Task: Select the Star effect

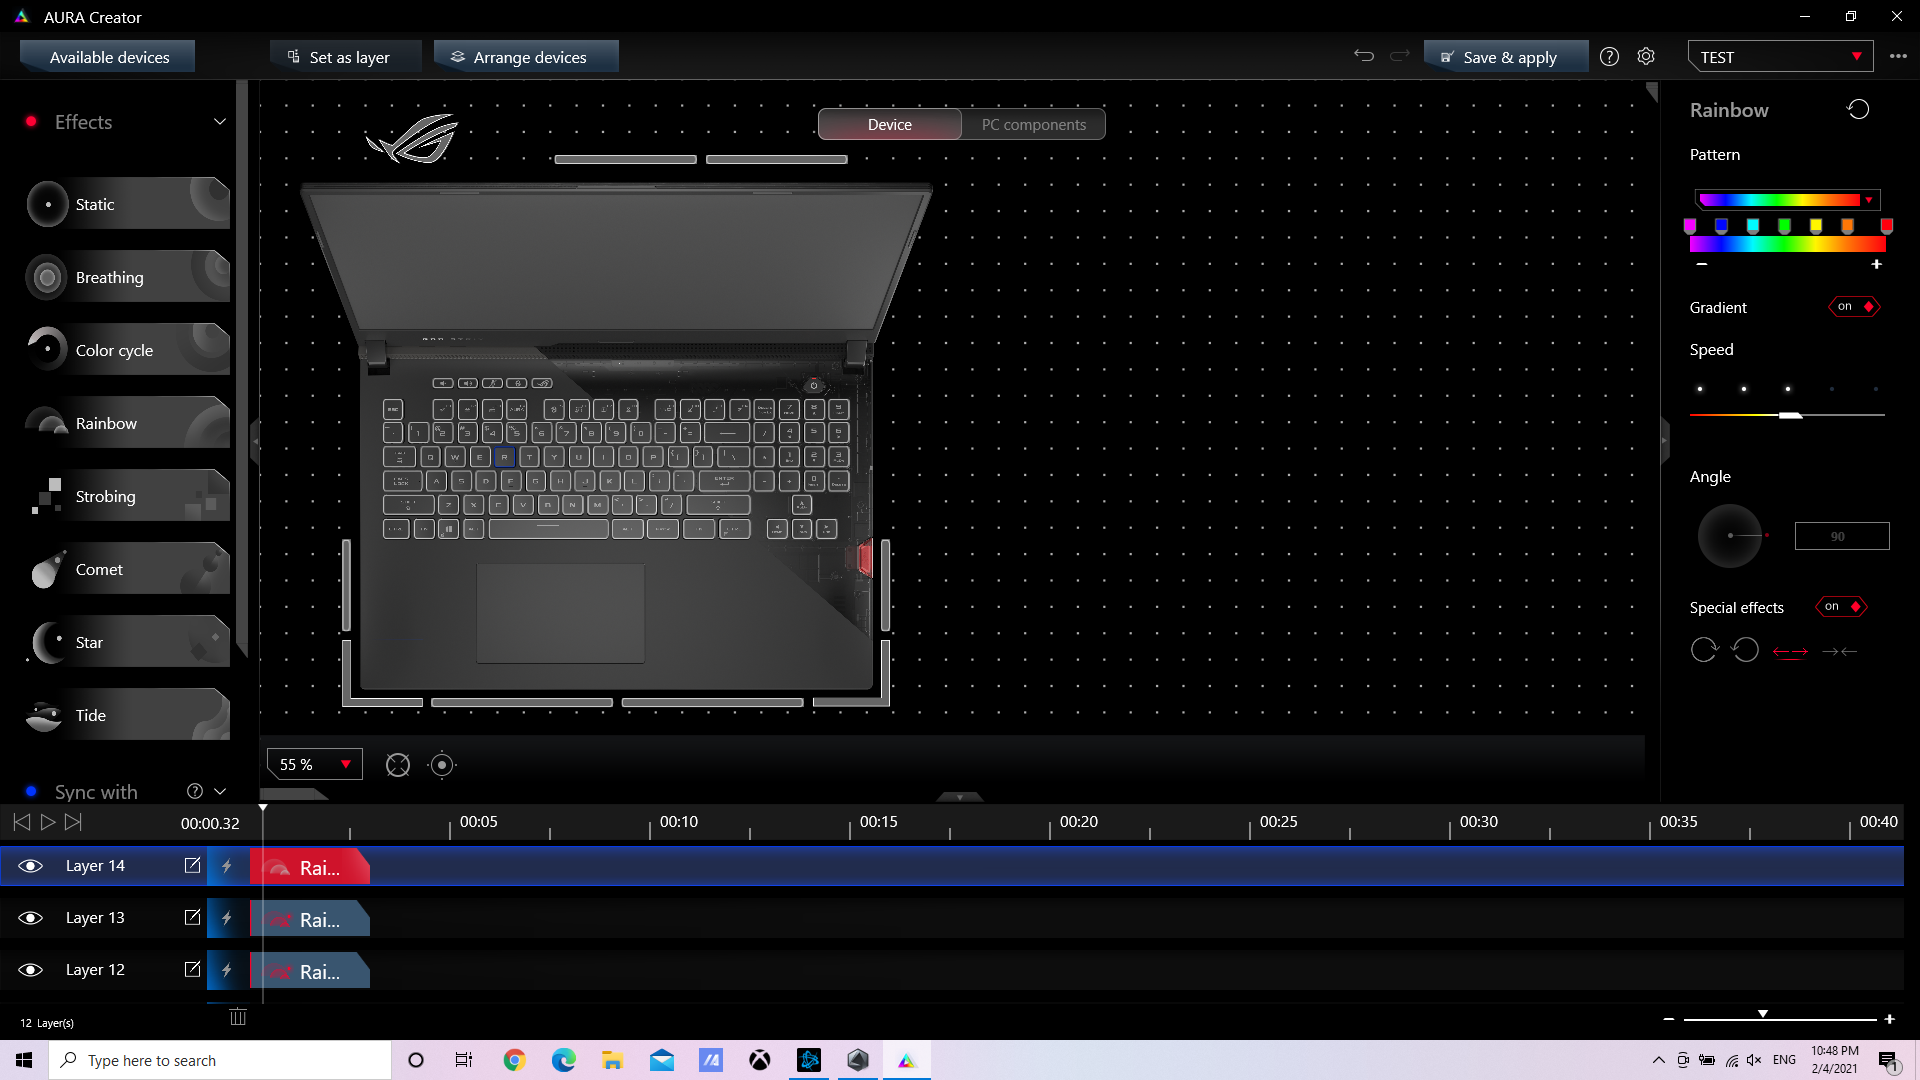Action: [x=128, y=642]
